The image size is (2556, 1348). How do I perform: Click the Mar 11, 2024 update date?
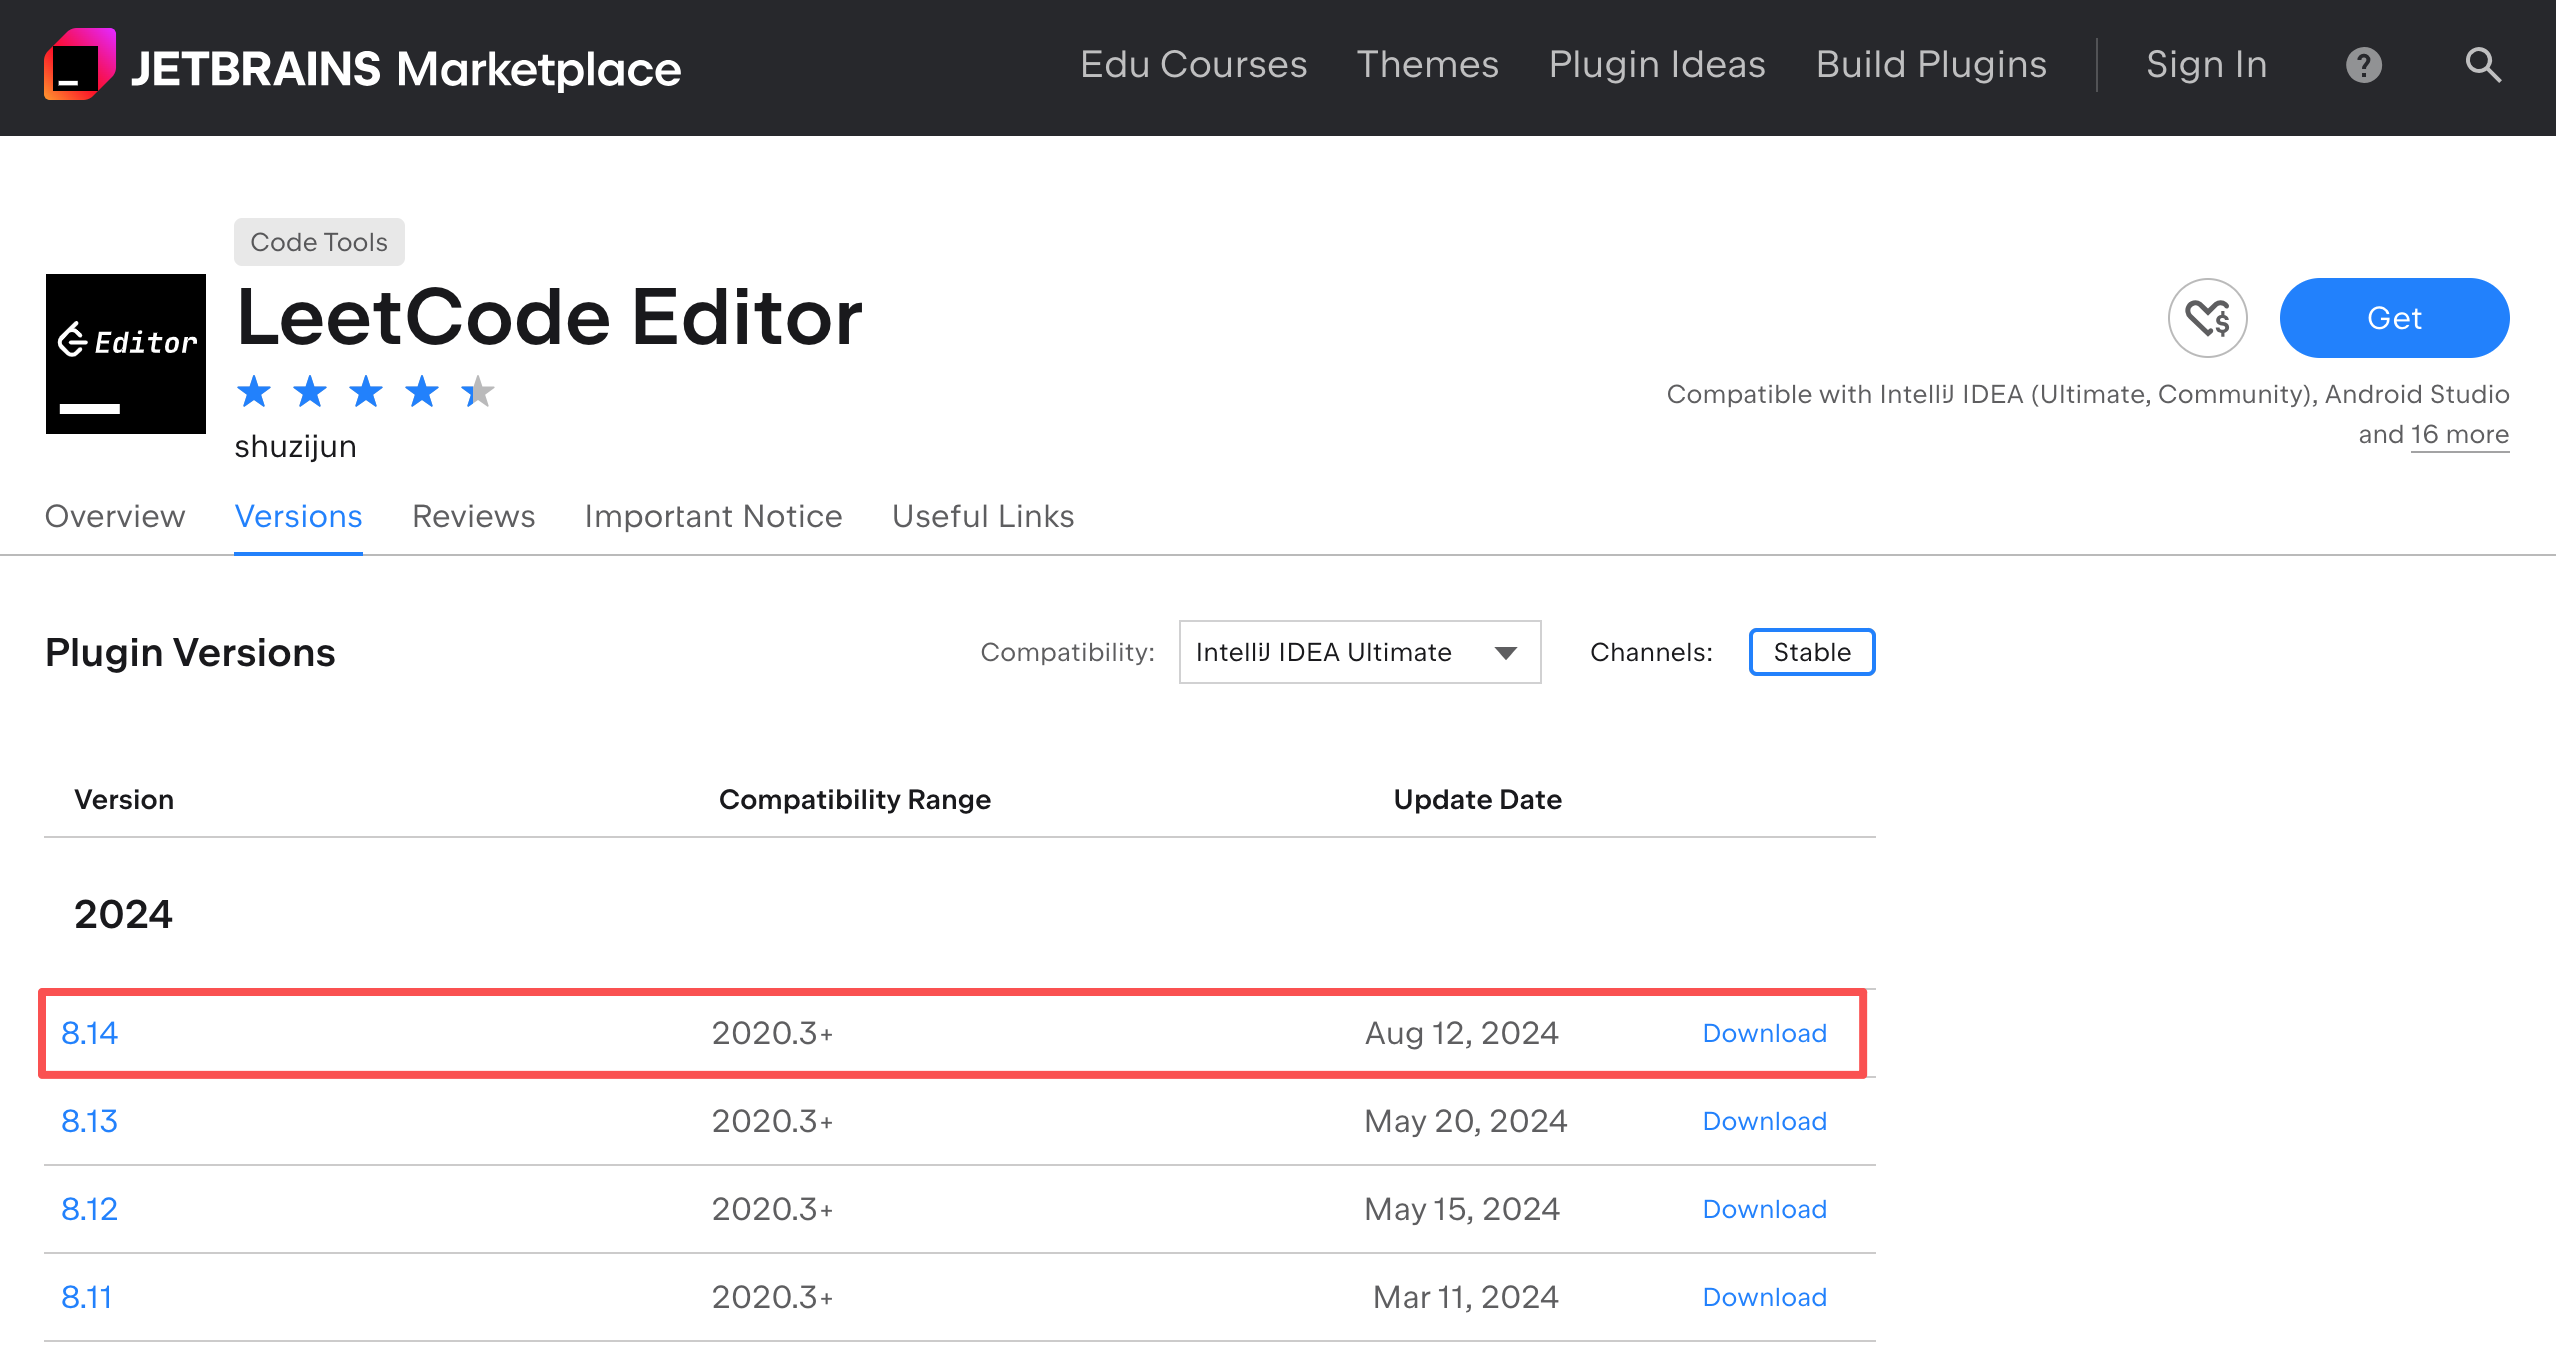pos(1466,1297)
